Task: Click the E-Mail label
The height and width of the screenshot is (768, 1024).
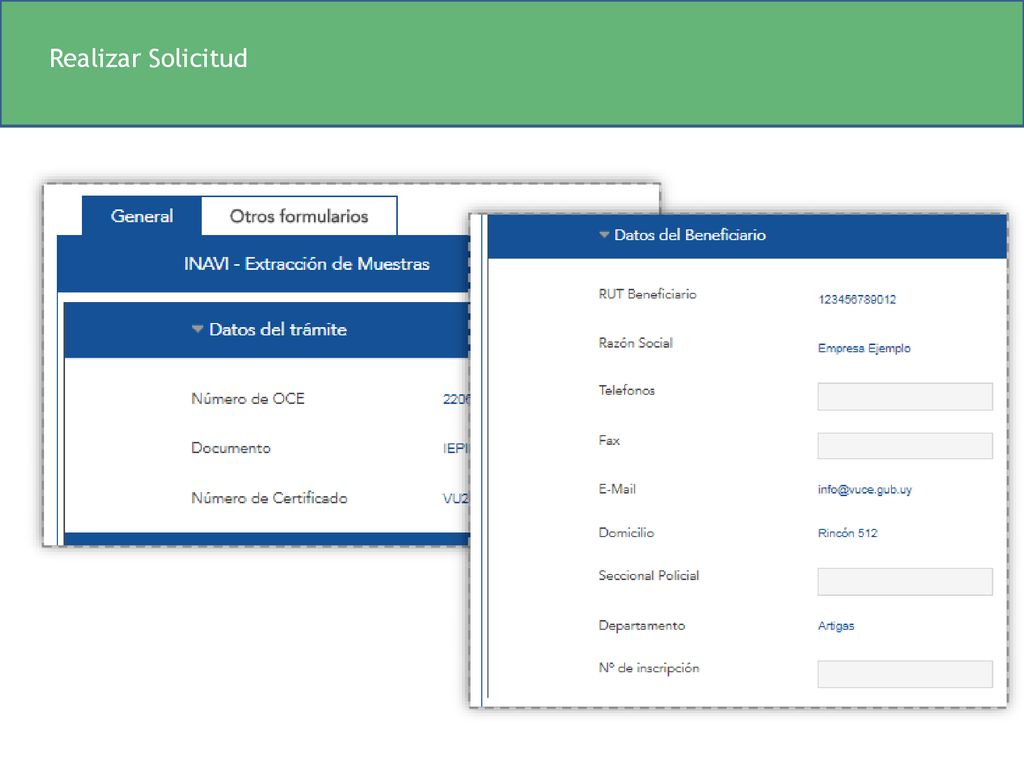Action: pos(617,489)
